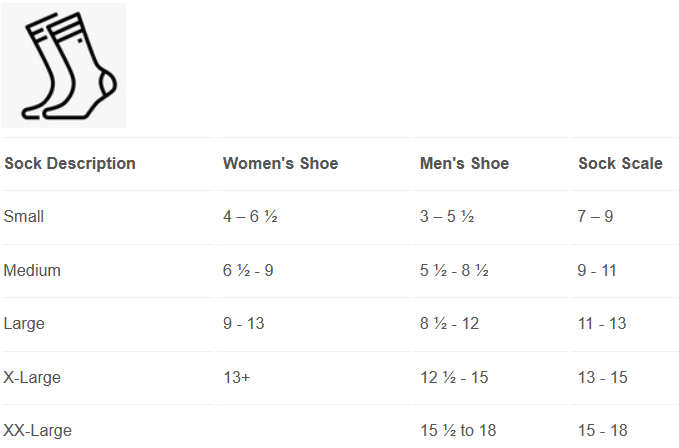Click the Small row label

point(24,217)
